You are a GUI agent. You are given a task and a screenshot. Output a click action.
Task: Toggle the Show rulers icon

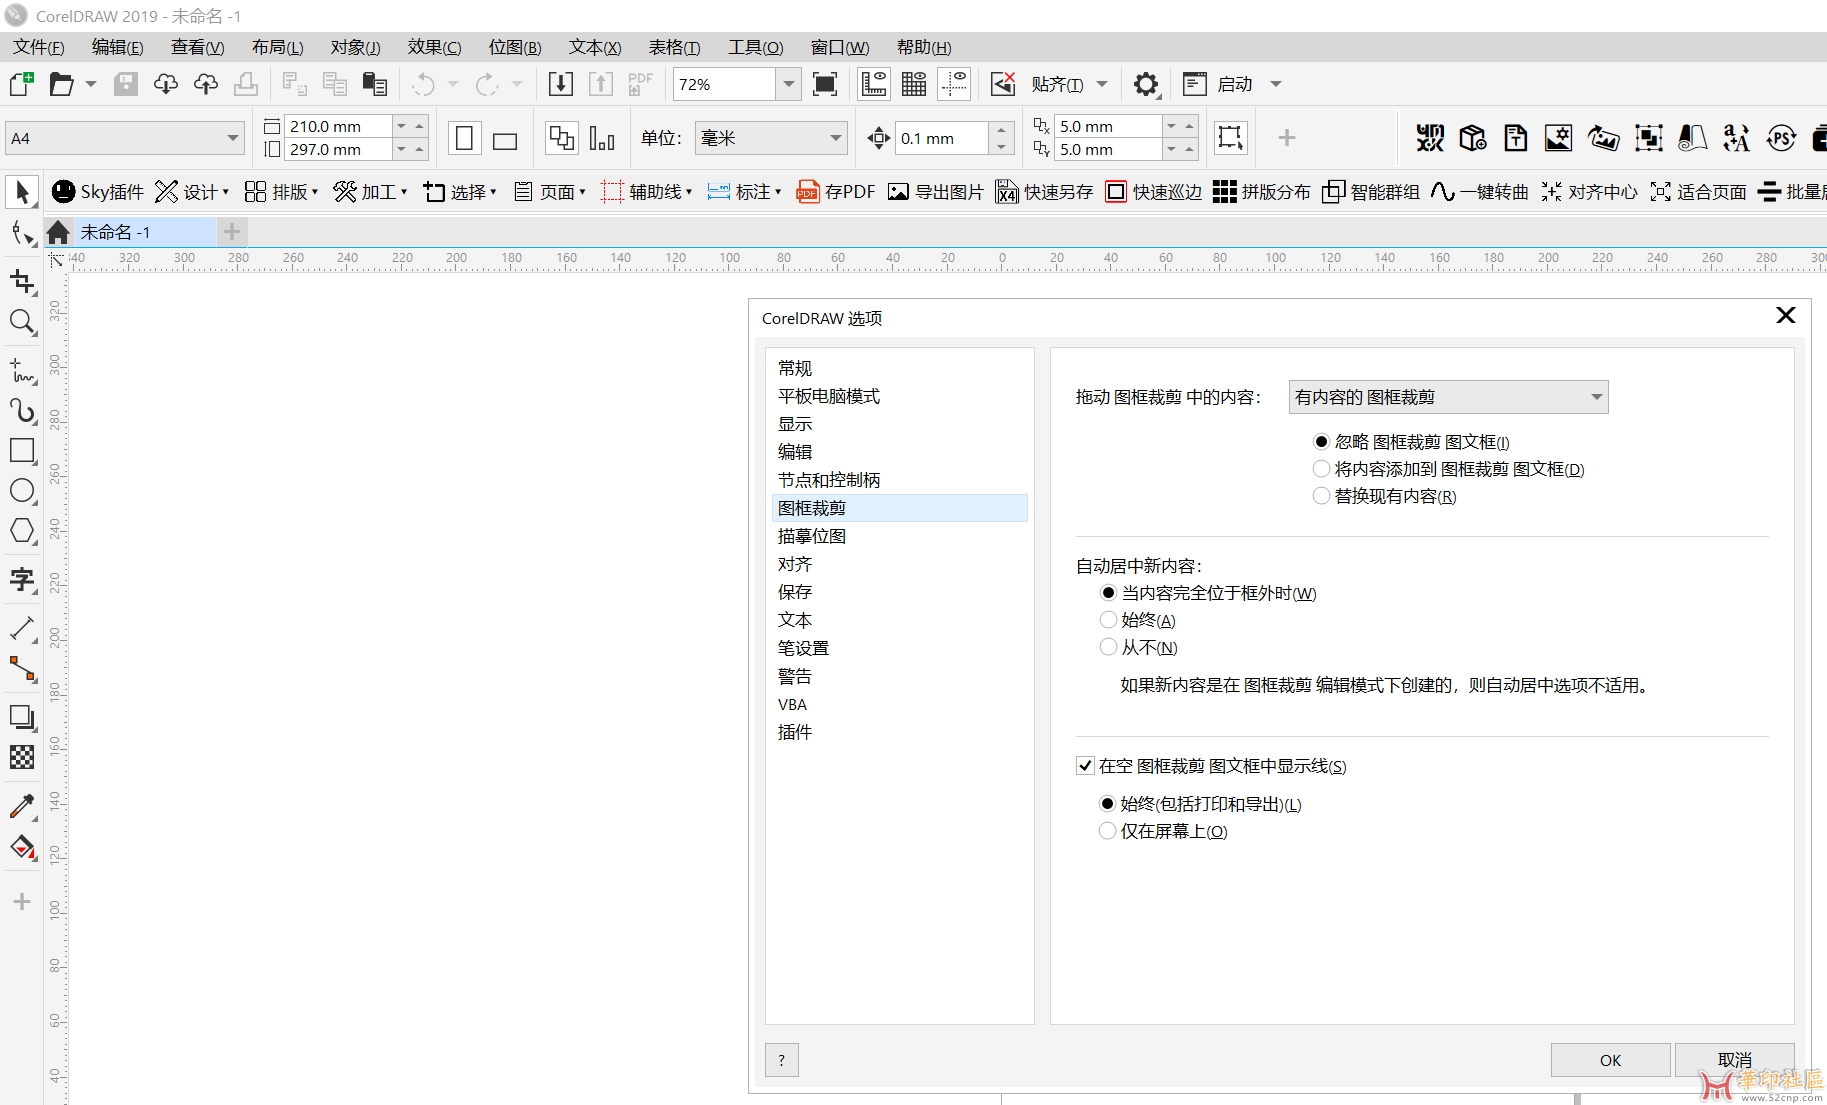tap(873, 84)
